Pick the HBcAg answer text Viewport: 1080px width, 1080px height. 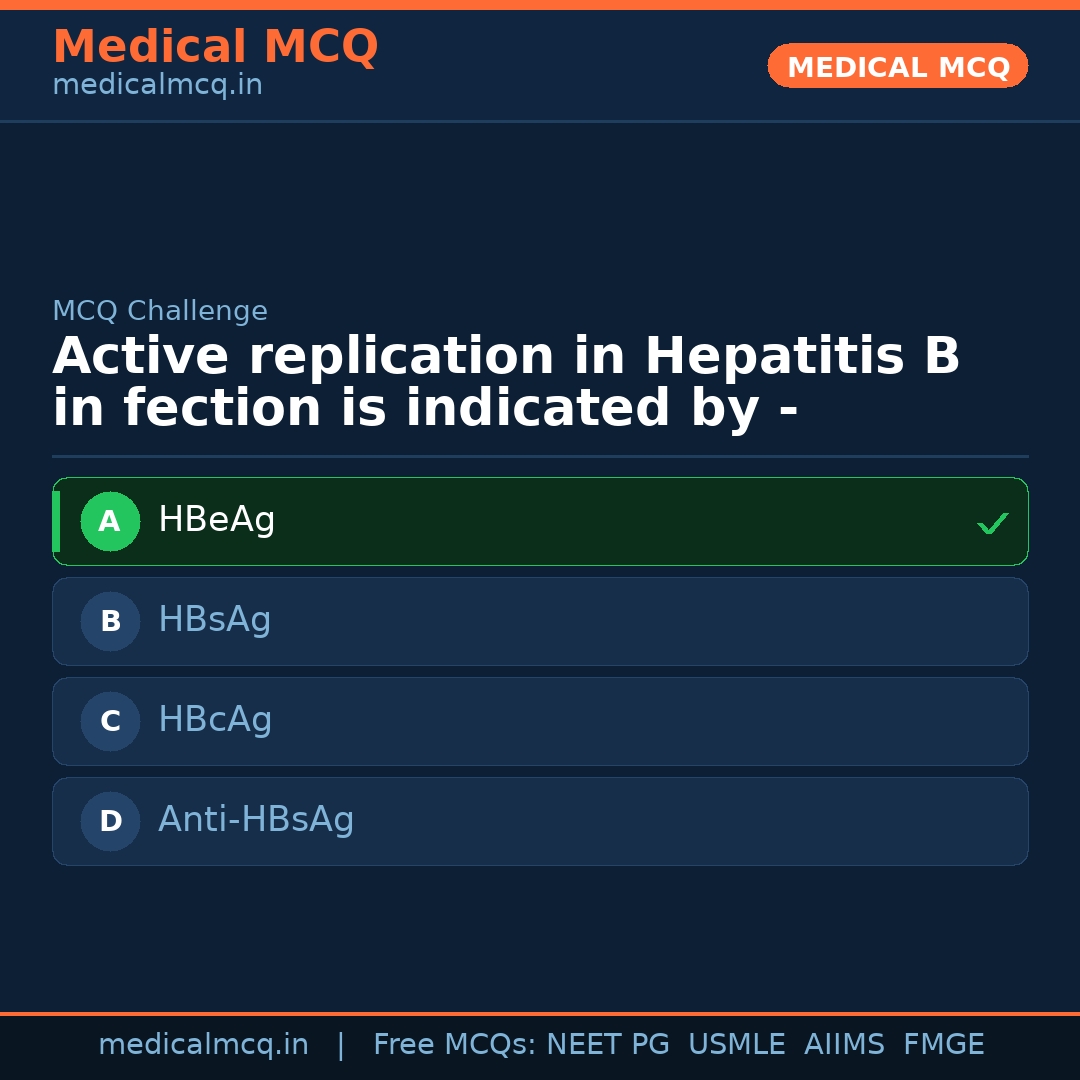215,720
